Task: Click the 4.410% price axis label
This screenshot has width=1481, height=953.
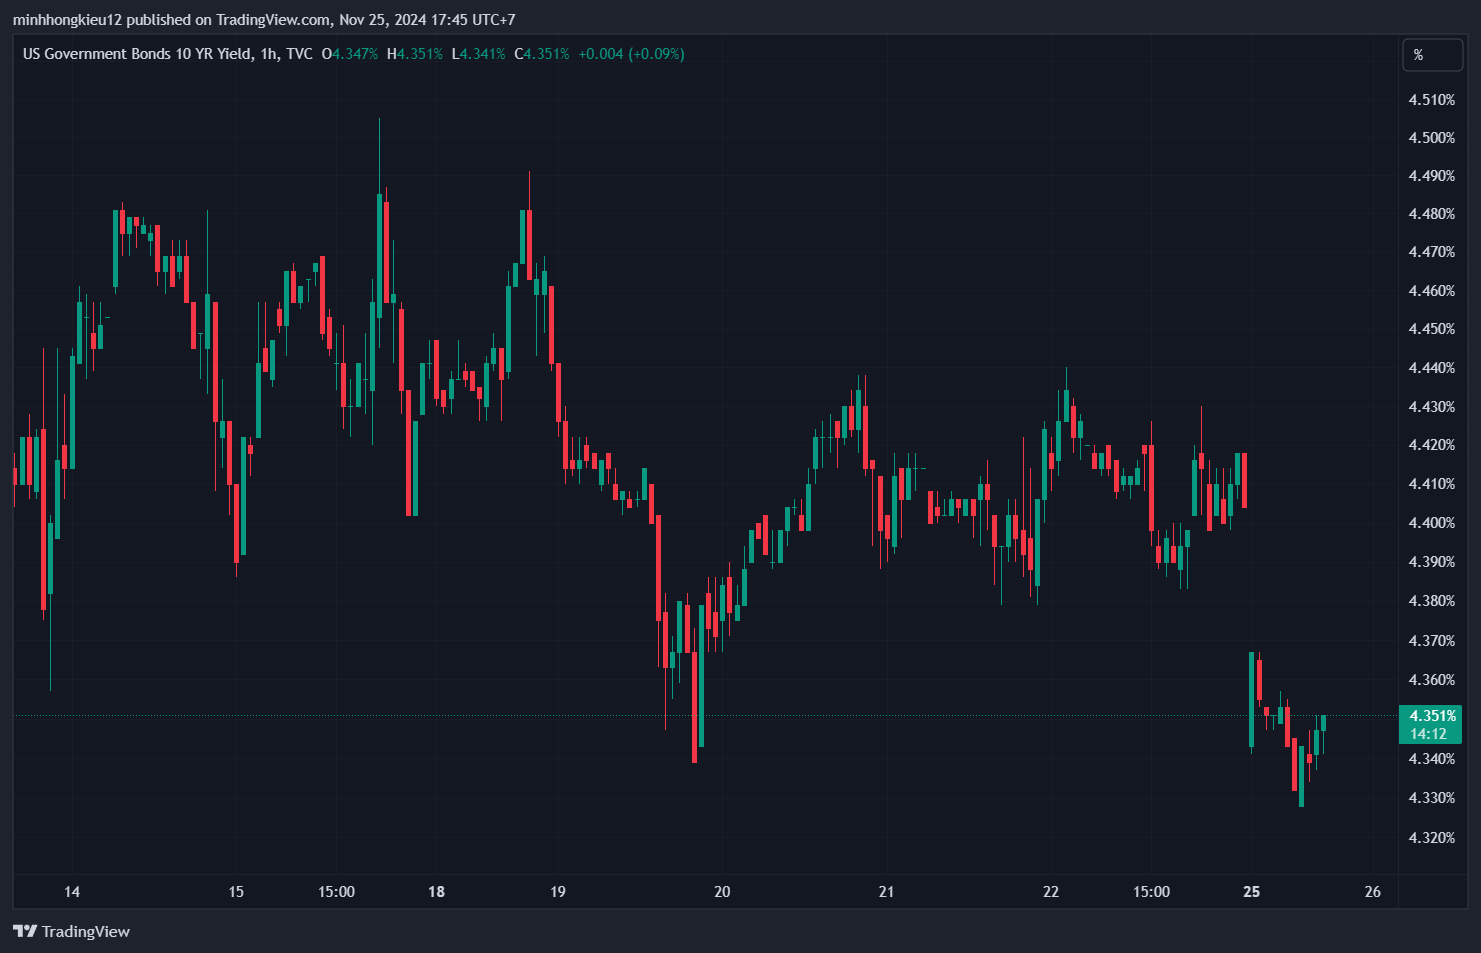Action: tap(1432, 484)
